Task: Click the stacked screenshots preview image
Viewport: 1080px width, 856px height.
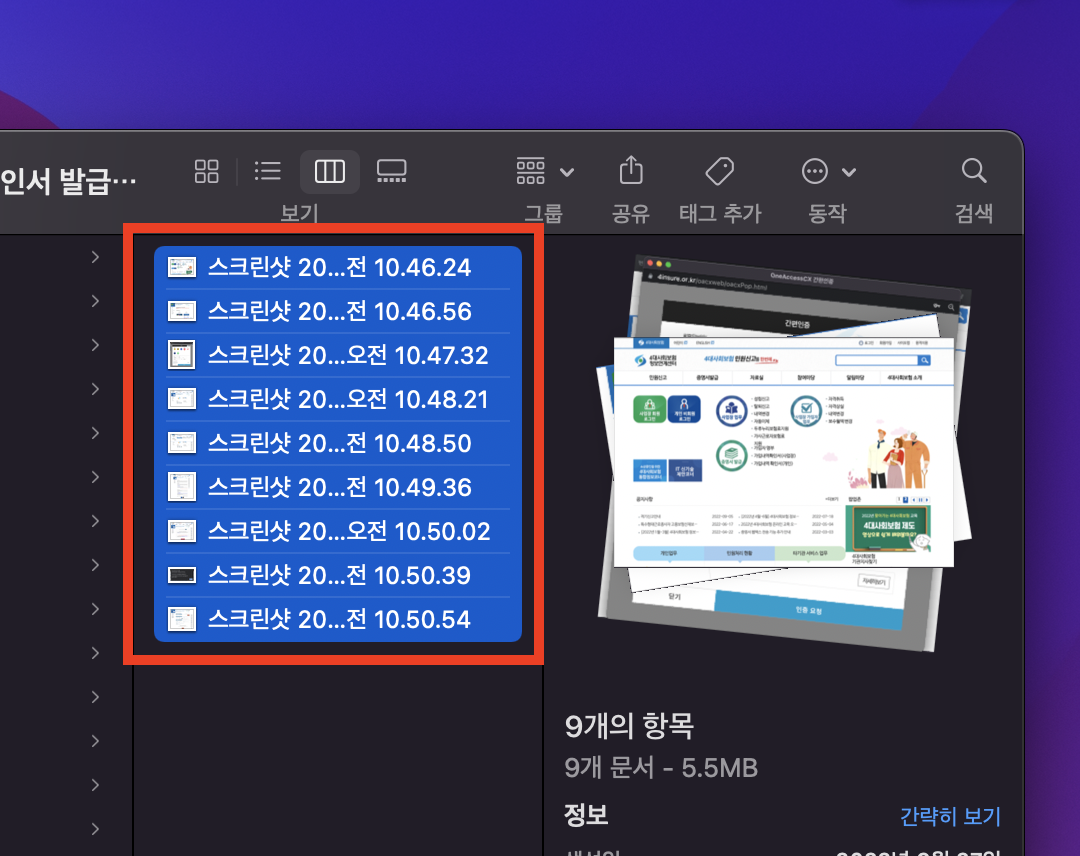Action: [x=784, y=454]
